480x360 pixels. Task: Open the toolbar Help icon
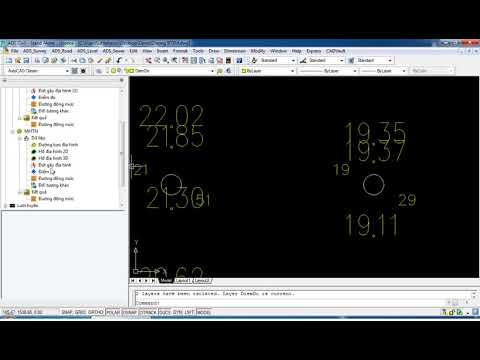tap(239, 60)
